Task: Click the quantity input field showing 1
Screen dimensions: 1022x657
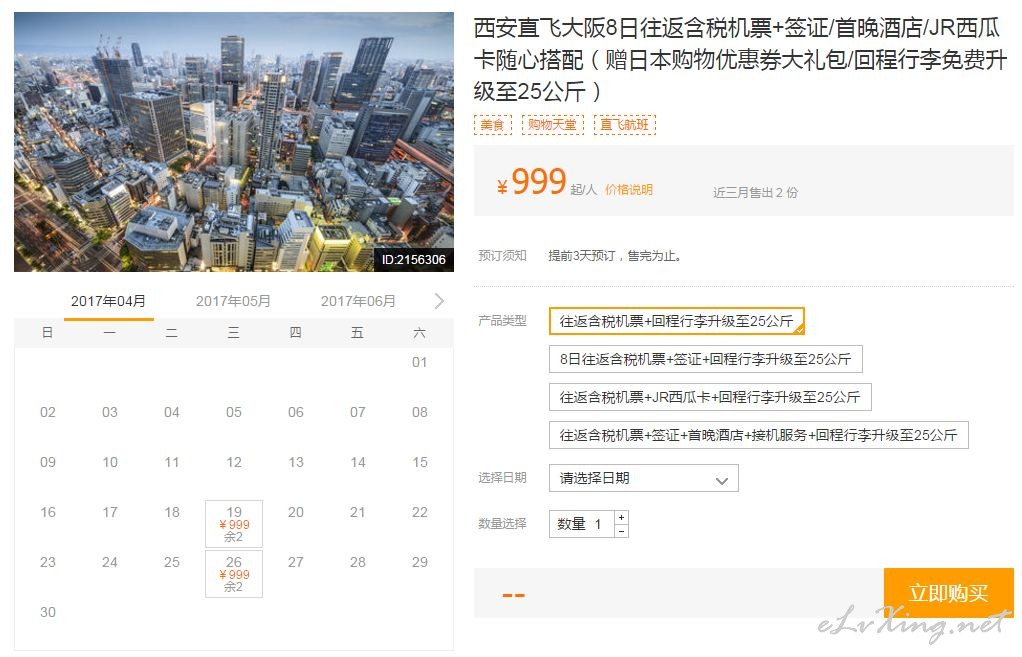Action: pos(582,524)
